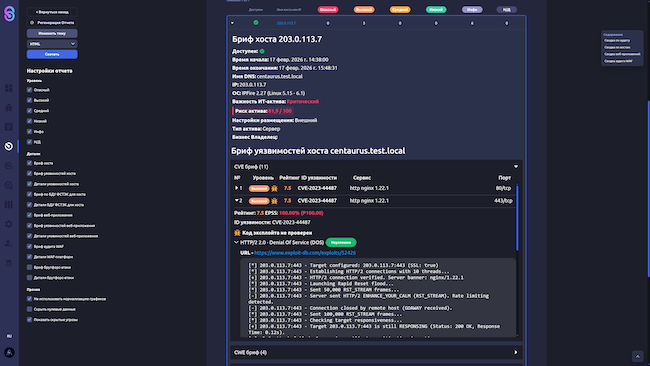Open the gear settings icon in sidebar
650x366 pixels.
point(9,224)
